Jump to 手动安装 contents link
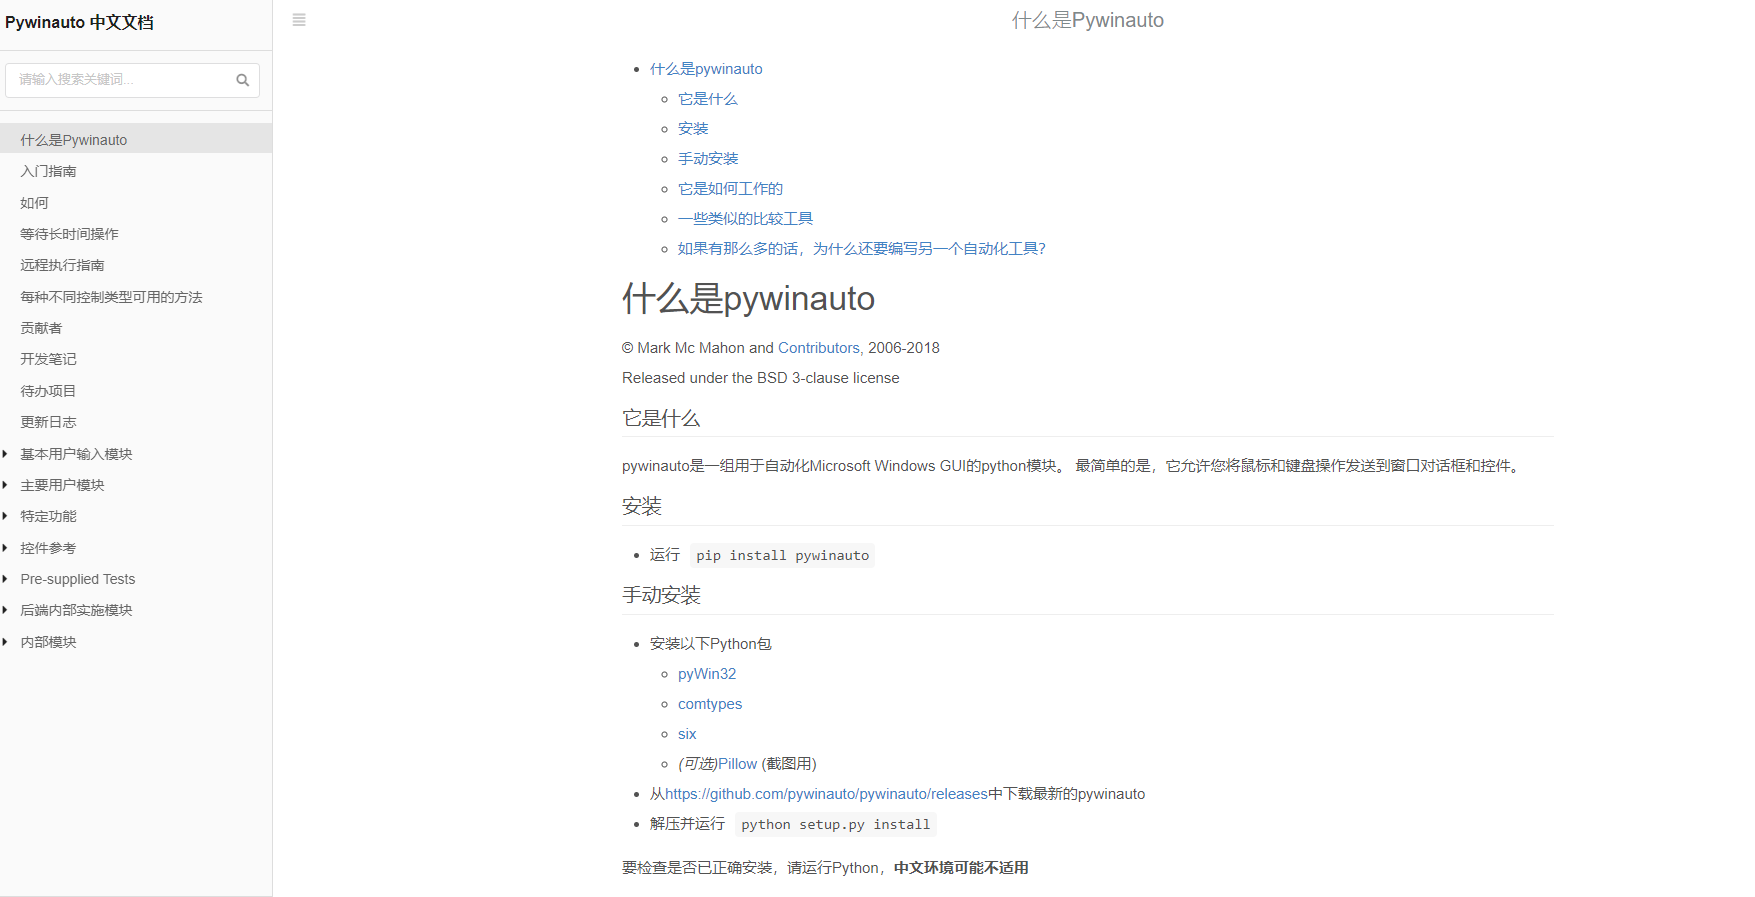 pos(708,159)
